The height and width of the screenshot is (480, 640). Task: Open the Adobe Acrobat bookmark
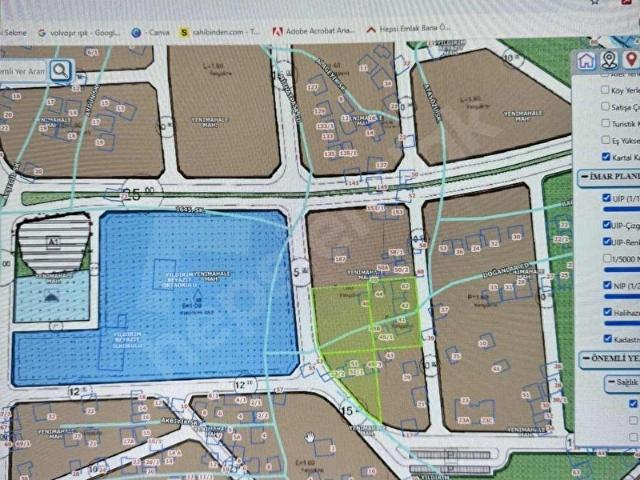click(314, 31)
